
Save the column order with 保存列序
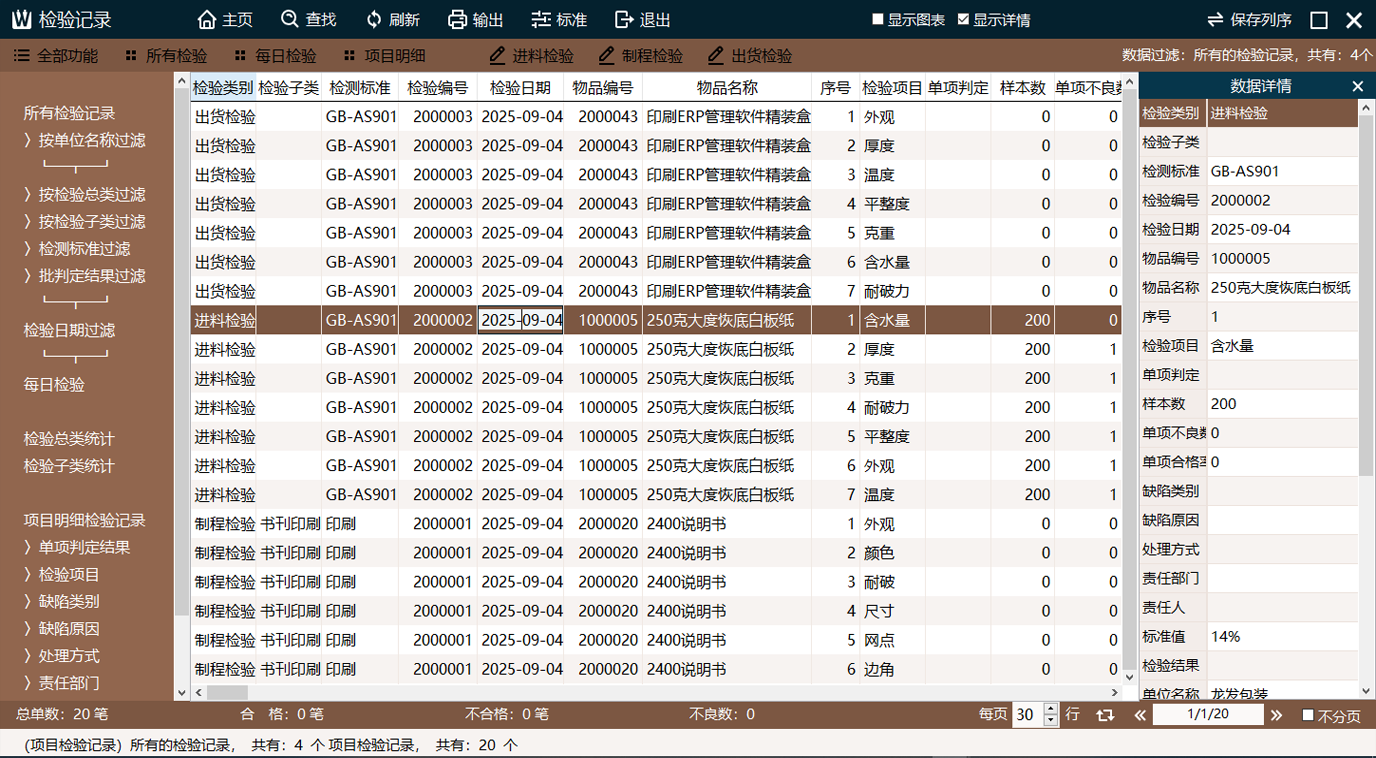pos(1249,20)
